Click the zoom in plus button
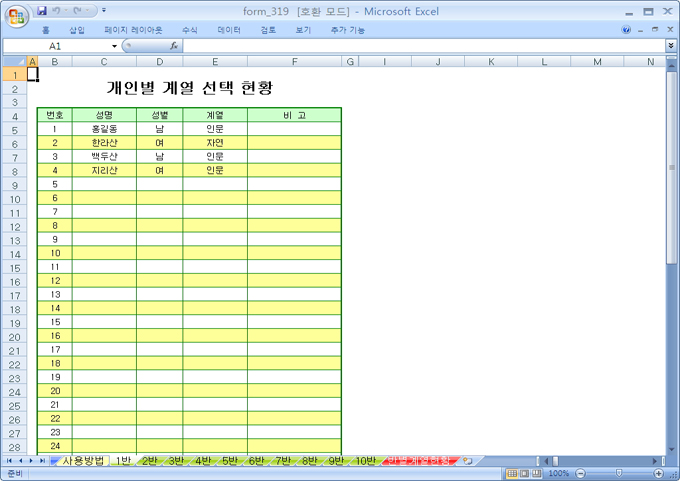This screenshot has width=680, height=481. 657,473
